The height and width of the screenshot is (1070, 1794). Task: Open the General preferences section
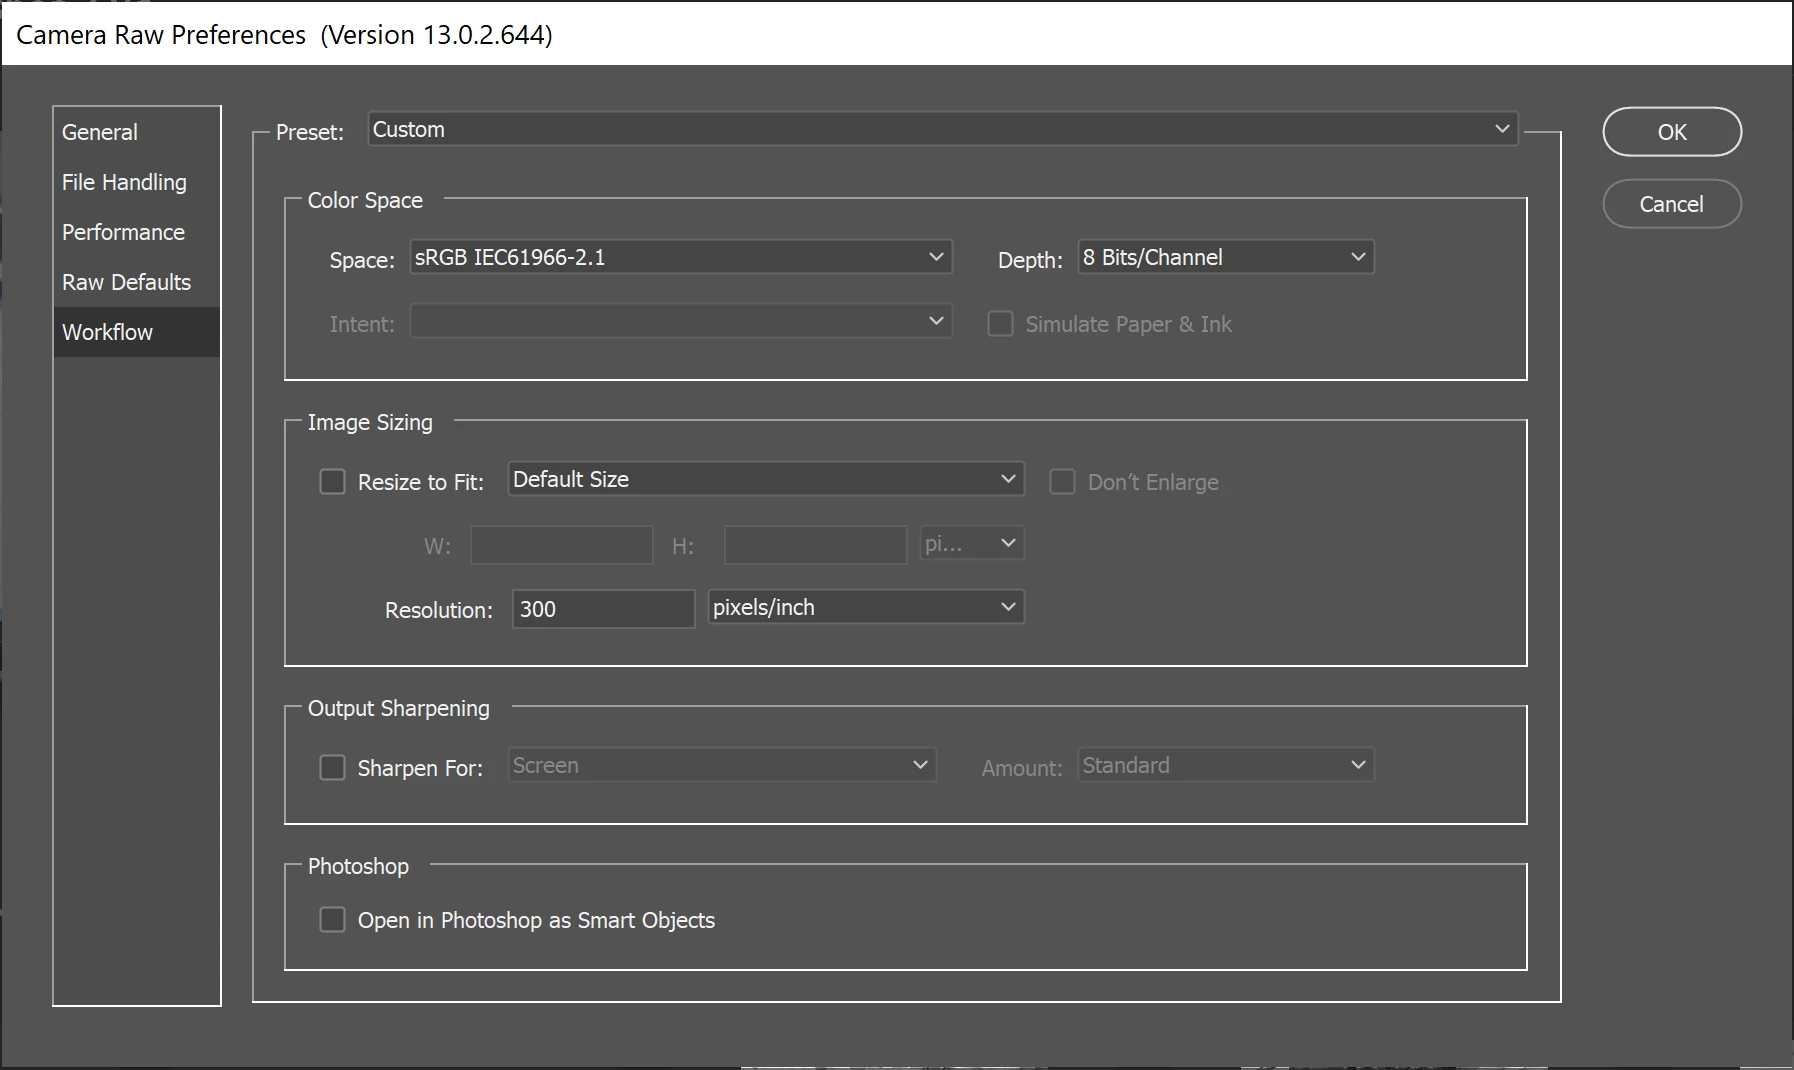[x=136, y=132]
